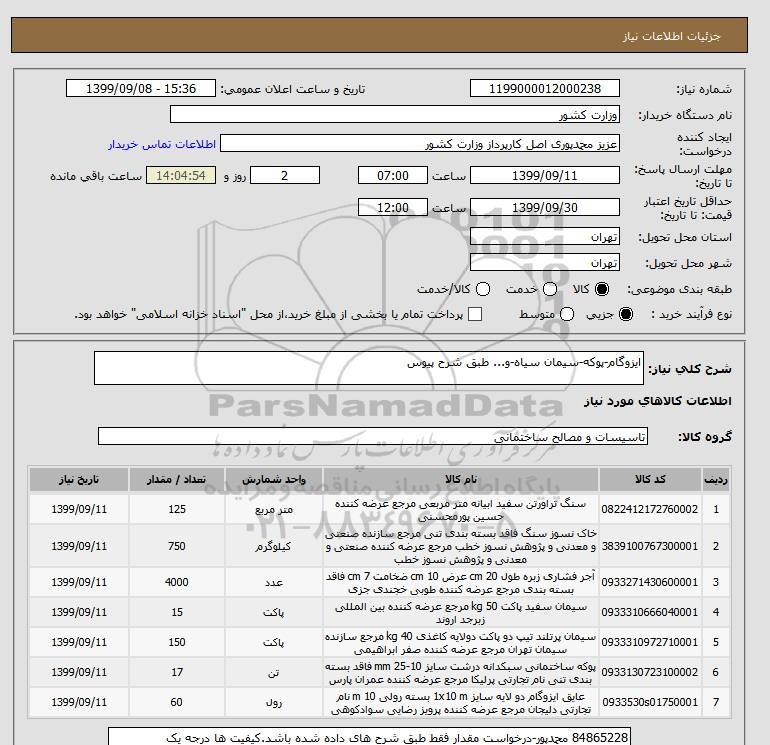The height and width of the screenshot is (745, 770).
Task: Click the remaining time countdown 14:04:54
Action: pos(181,175)
